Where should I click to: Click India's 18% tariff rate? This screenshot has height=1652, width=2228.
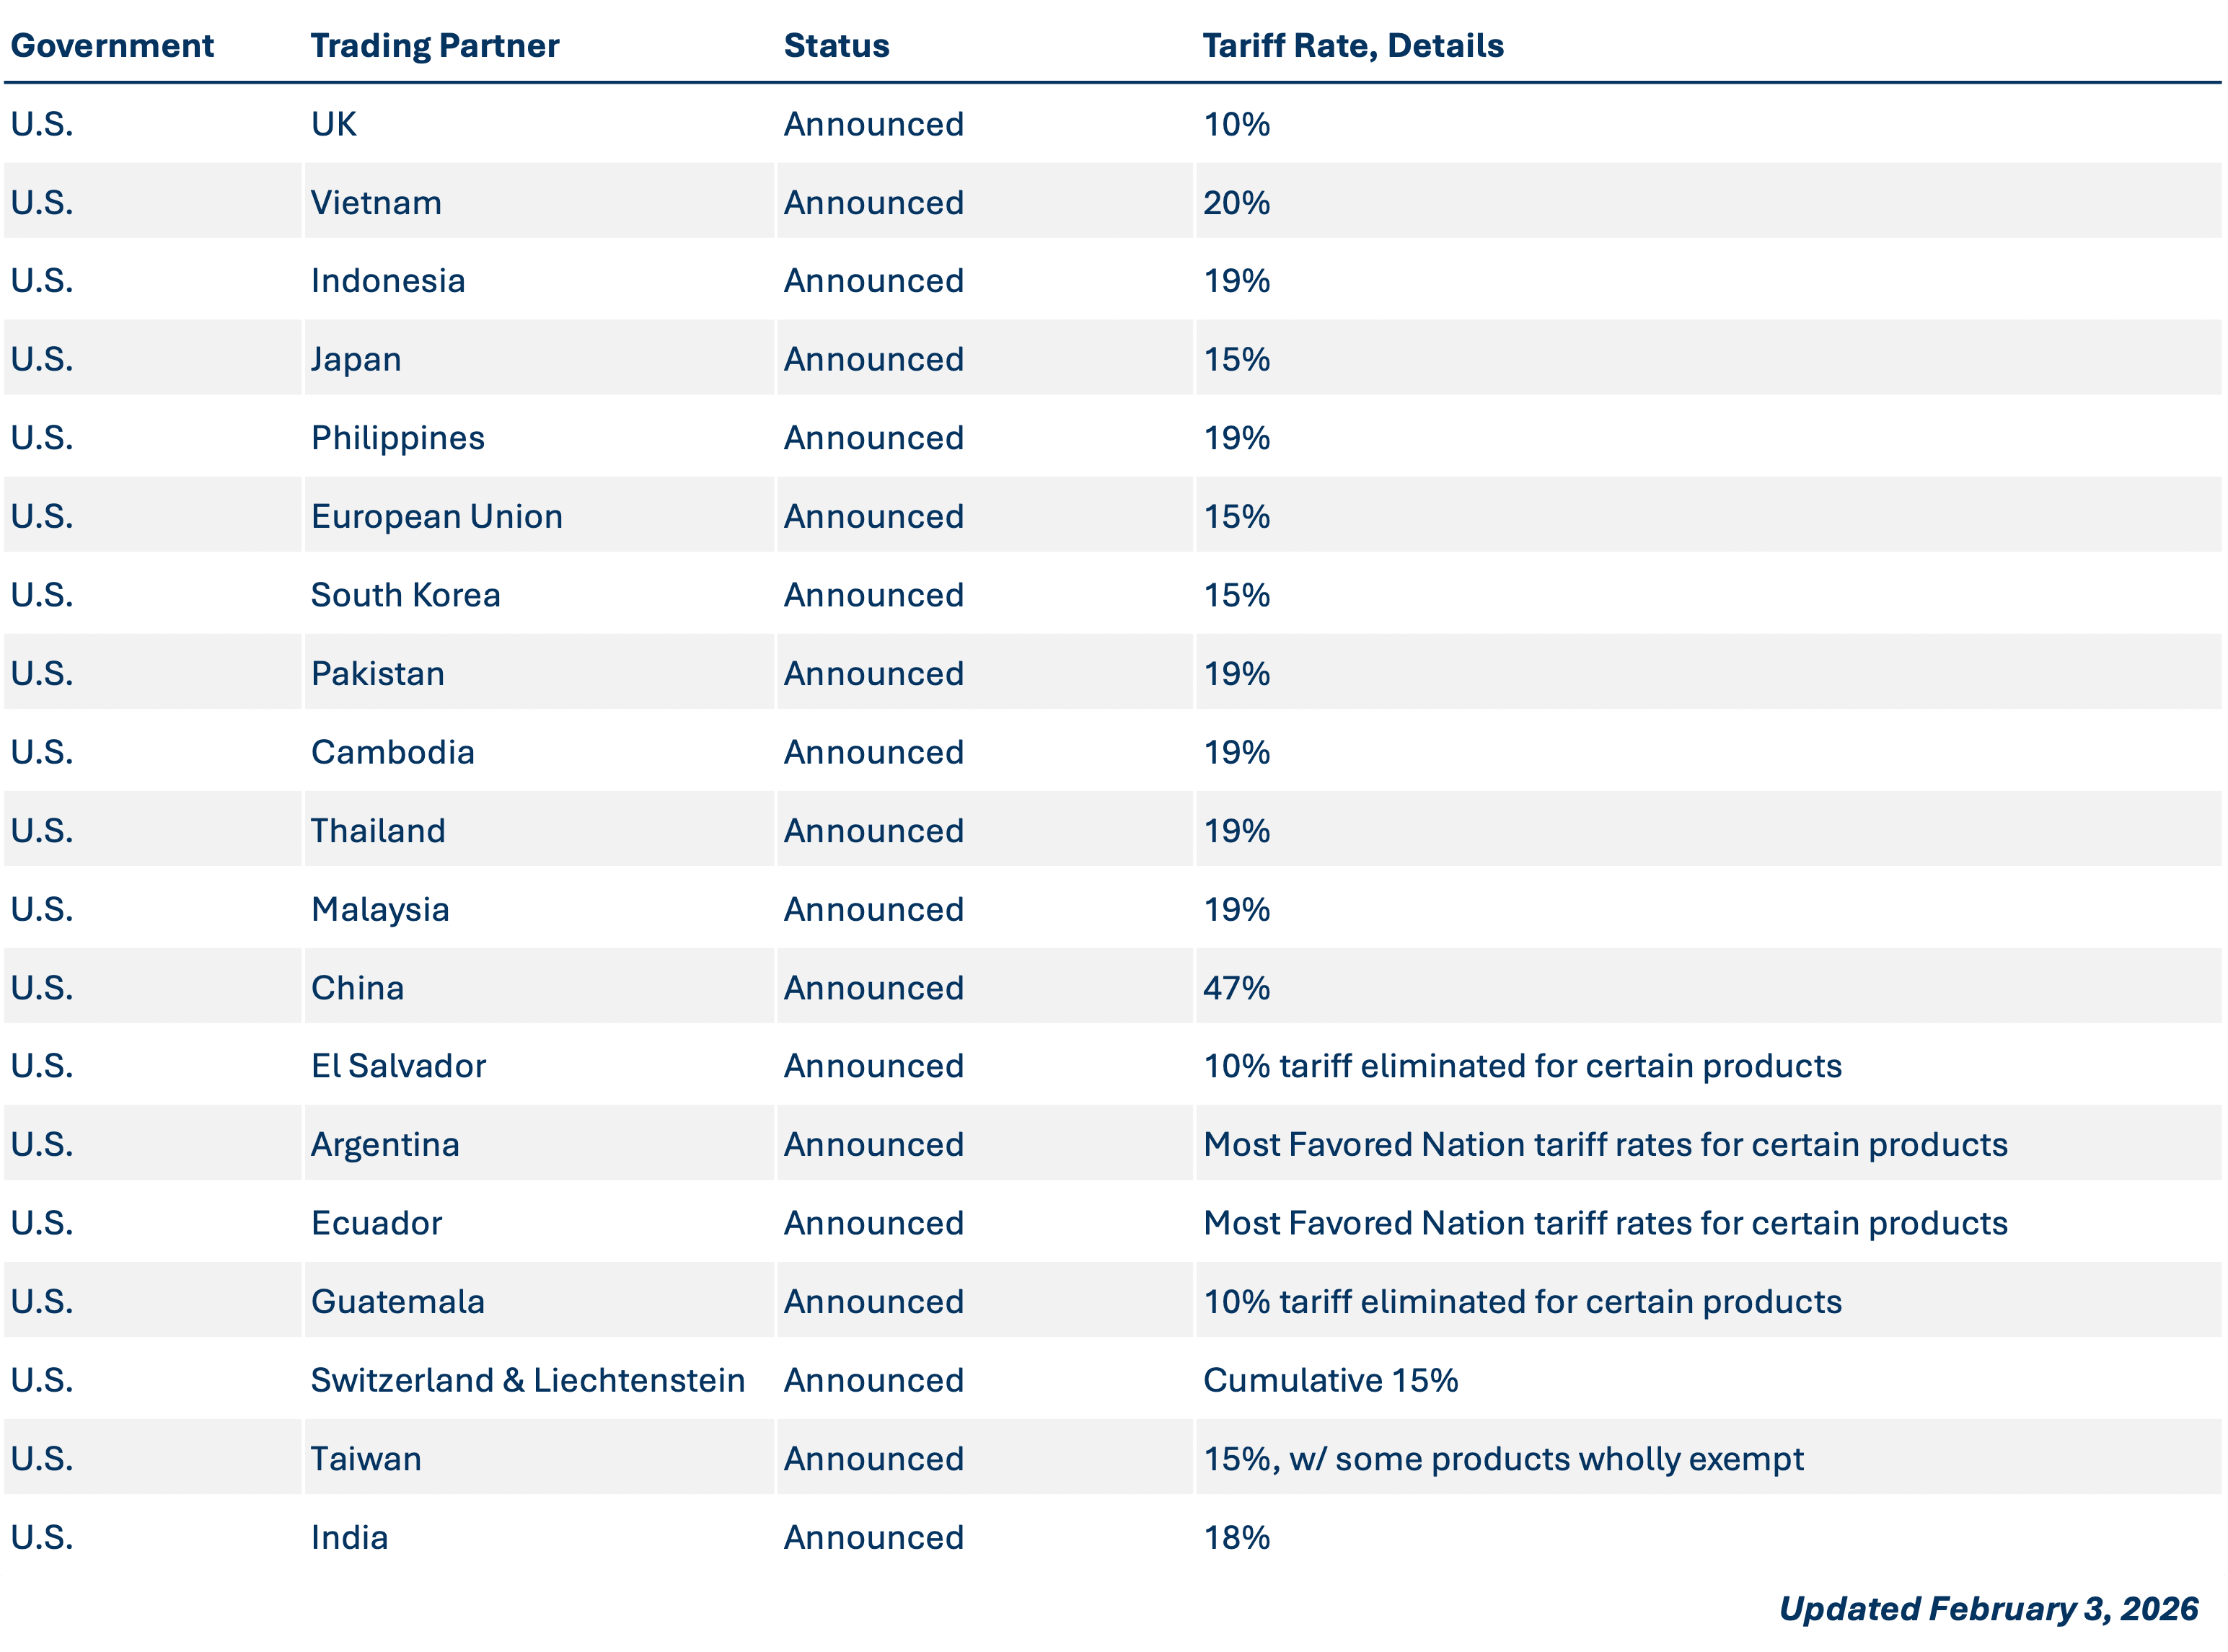[x=1236, y=1537]
